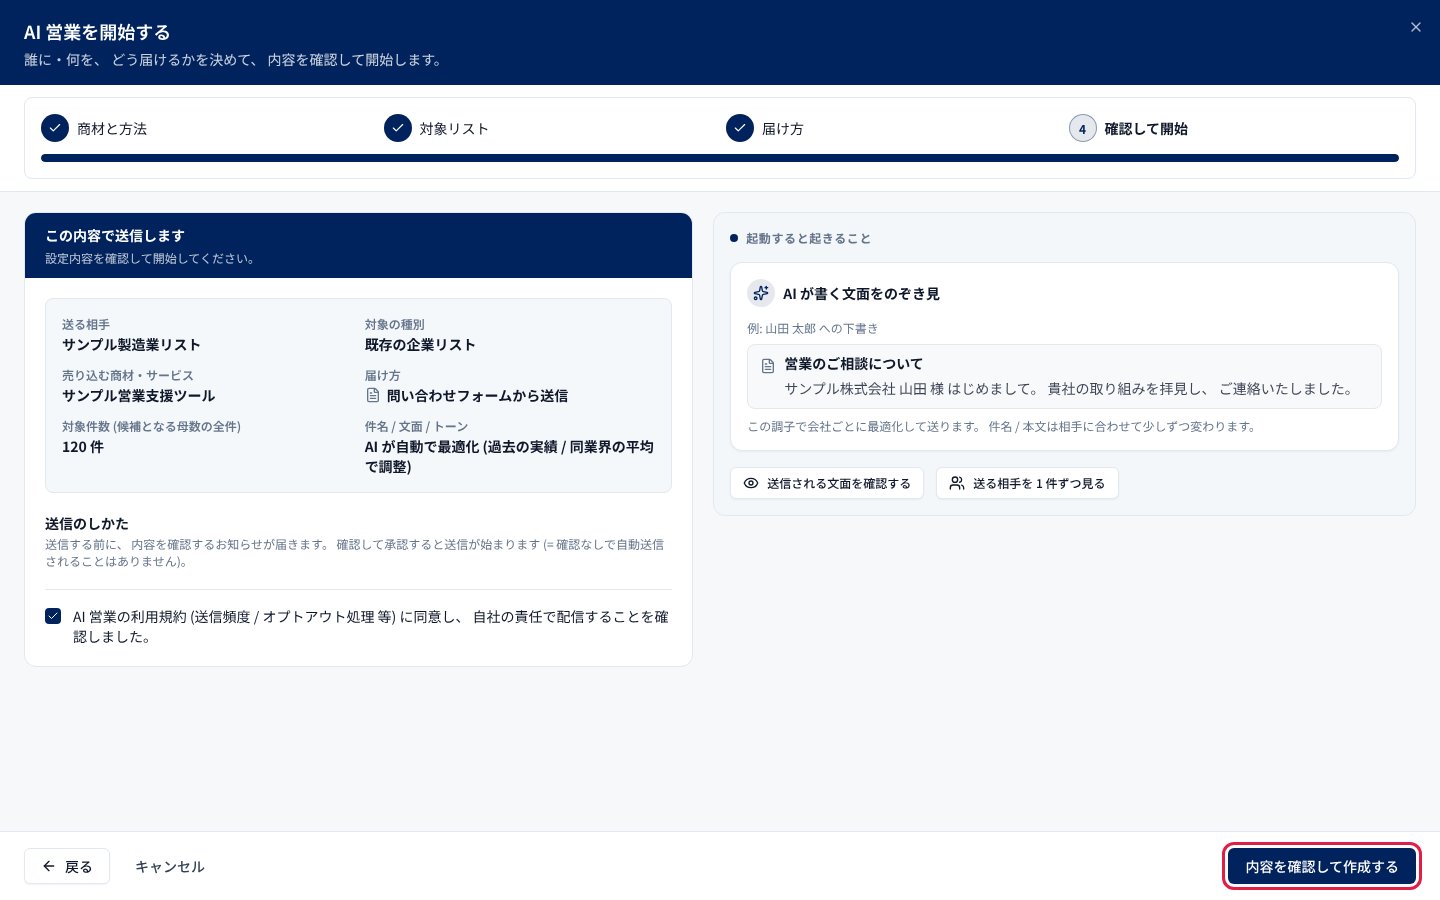
Task: Click the form icon beside 問い合わせフォームから送信
Action: (x=372, y=396)
